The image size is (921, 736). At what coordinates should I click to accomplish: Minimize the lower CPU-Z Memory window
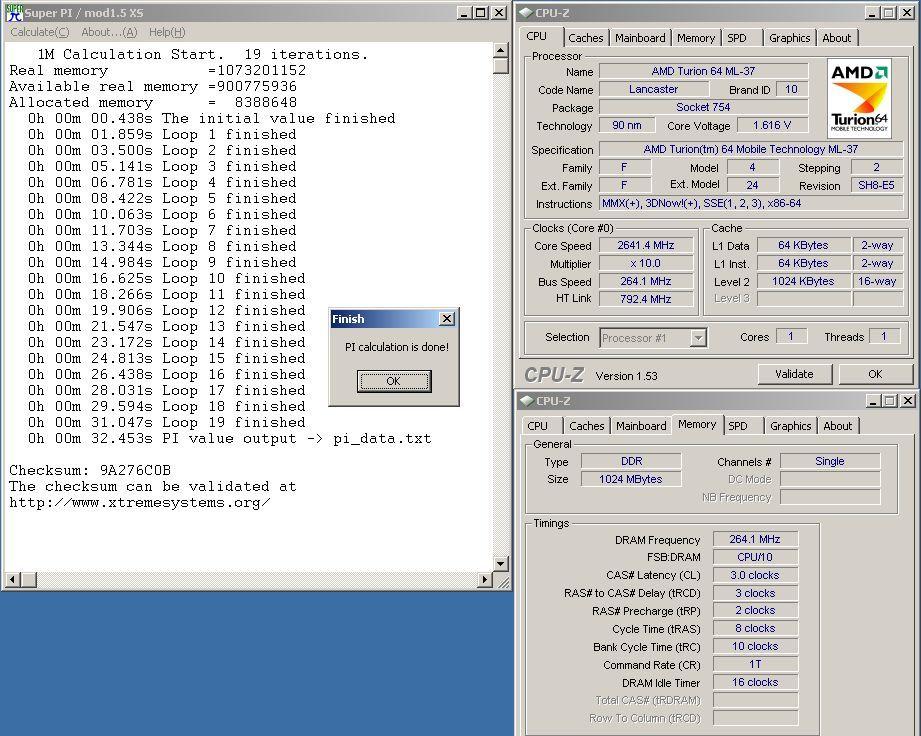(x=873, y=401)
